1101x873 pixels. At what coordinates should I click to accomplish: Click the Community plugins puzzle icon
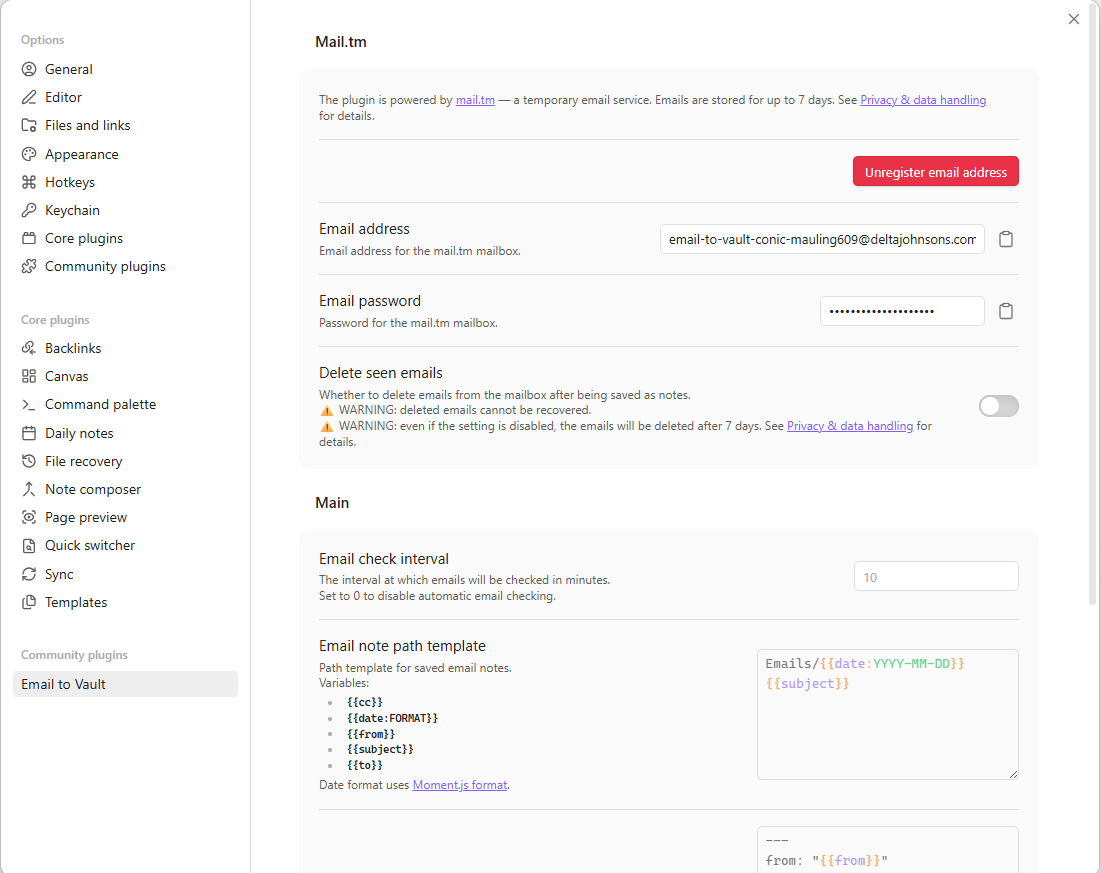pos(29,266)
